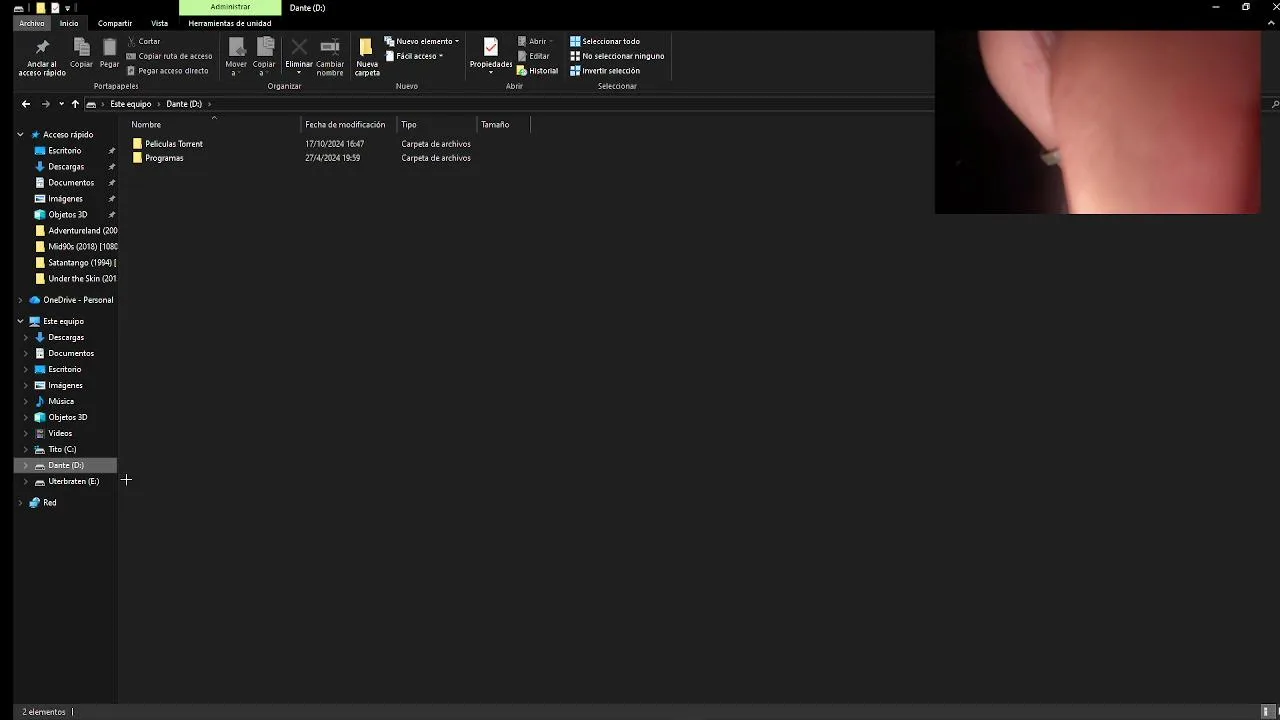Open the Satantango (1994) folder
Image resolution: width=1280 pixels, height=720 pixels.
pyautogui.click(x=75, y=263)
